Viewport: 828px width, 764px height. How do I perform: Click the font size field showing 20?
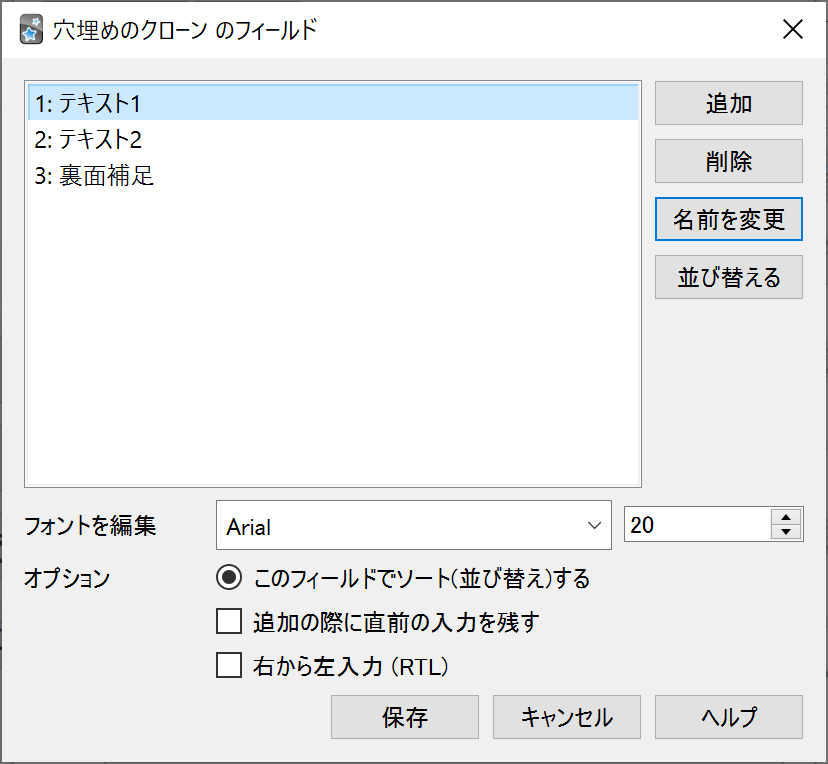click(697, 524)
